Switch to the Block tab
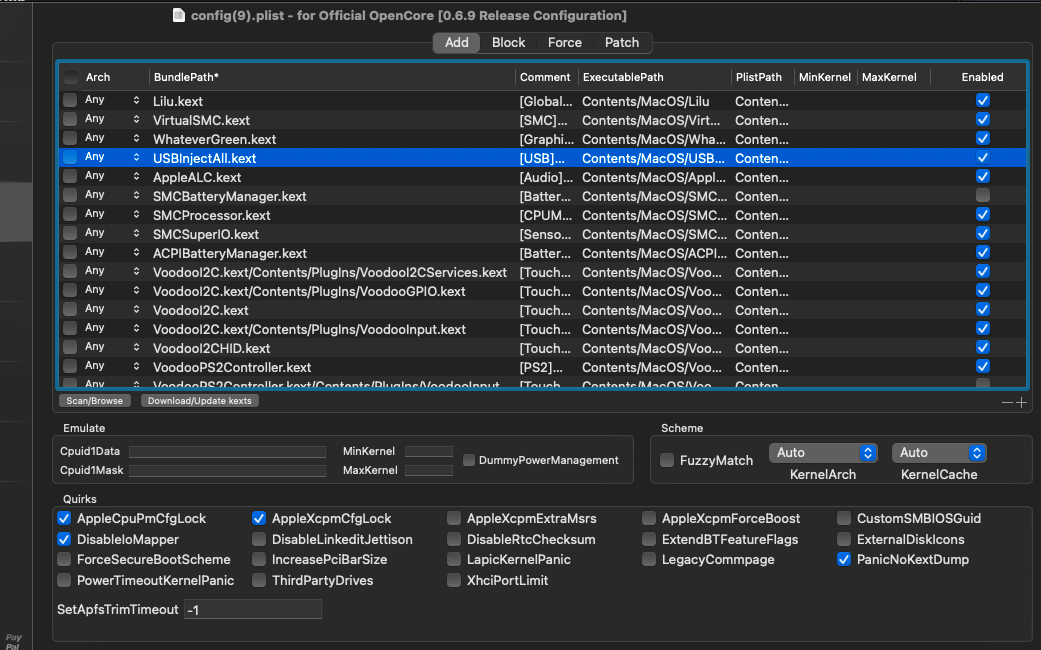Screen dimensions: 1041x650 point(508,42)
